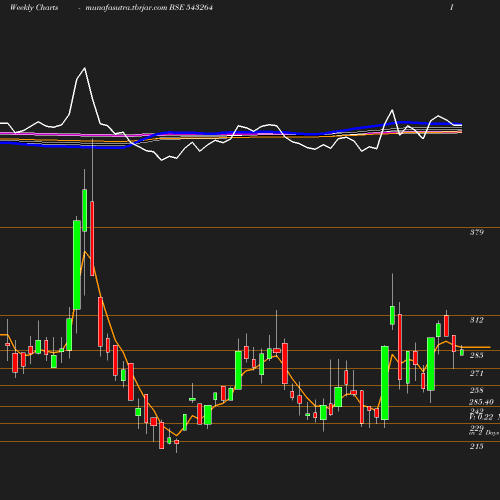Screen dimensions: 500x500
Task: Click the 258 price level label
Action: pos(477,390)
